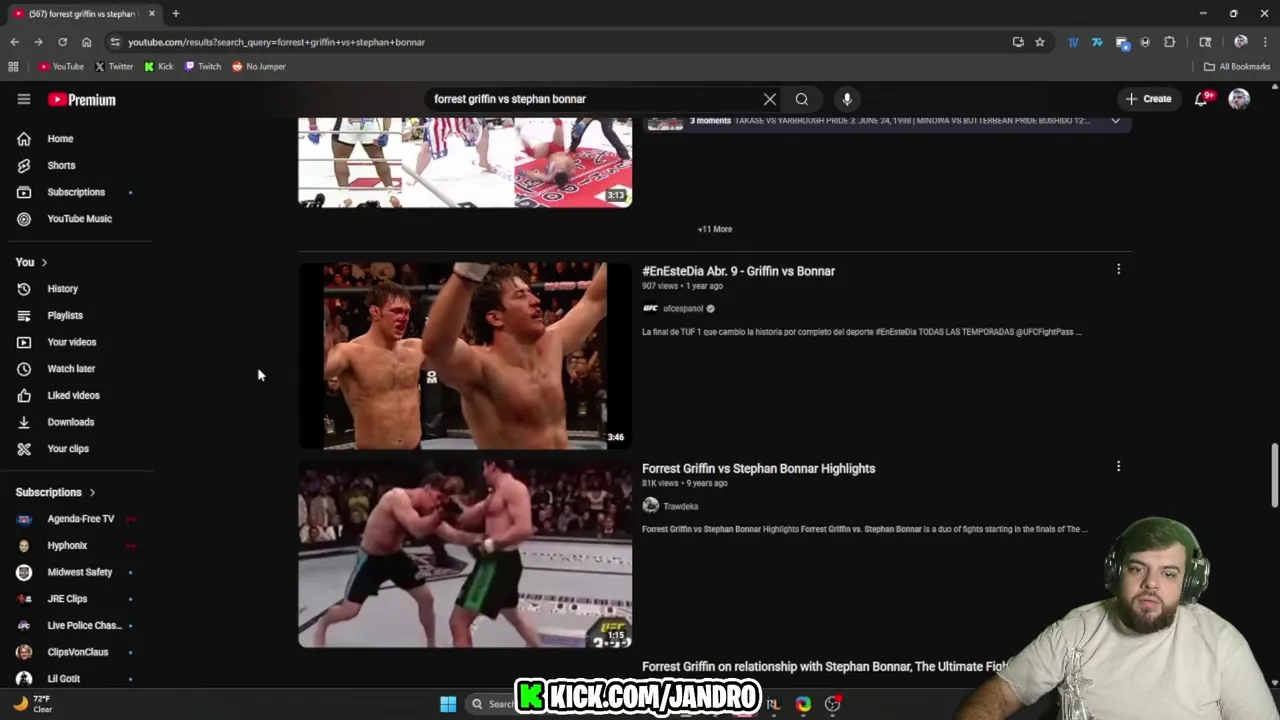The image size is (1280, 720).
Task: Open the YouTube account avatar menu
Action: [1239, 99]
